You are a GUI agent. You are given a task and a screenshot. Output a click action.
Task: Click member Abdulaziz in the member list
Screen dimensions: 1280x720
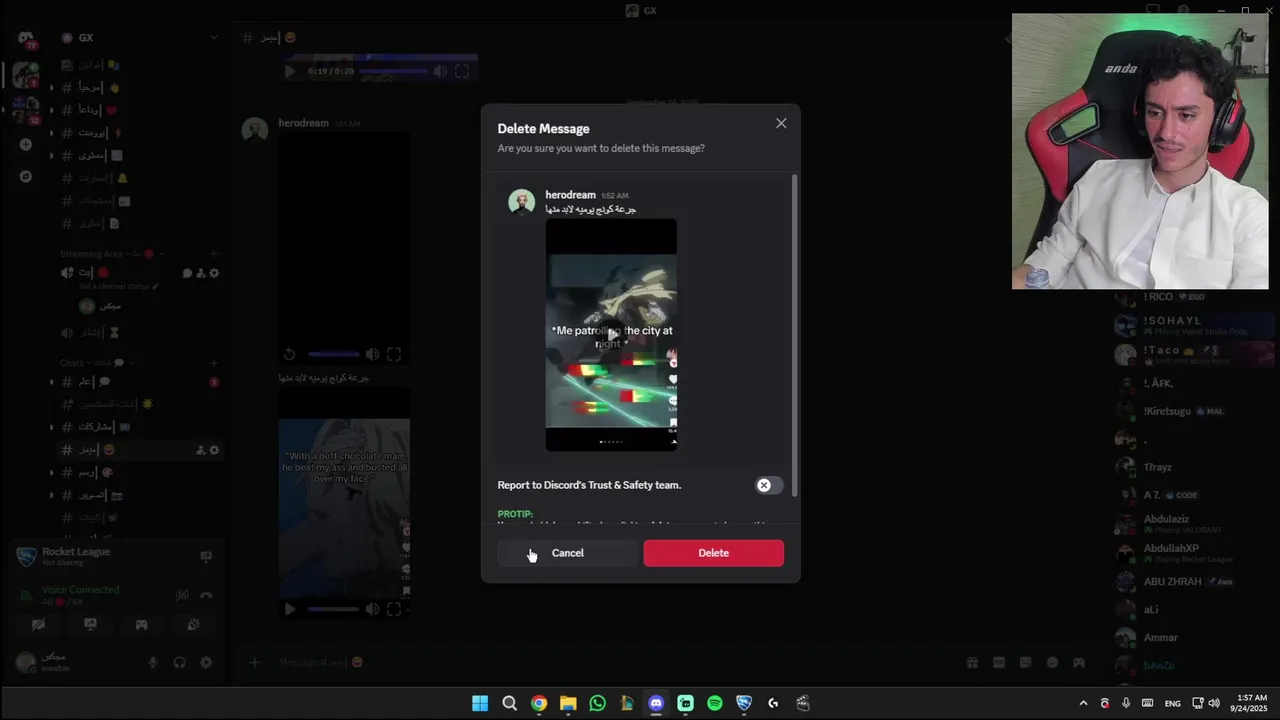[1195, 524]
